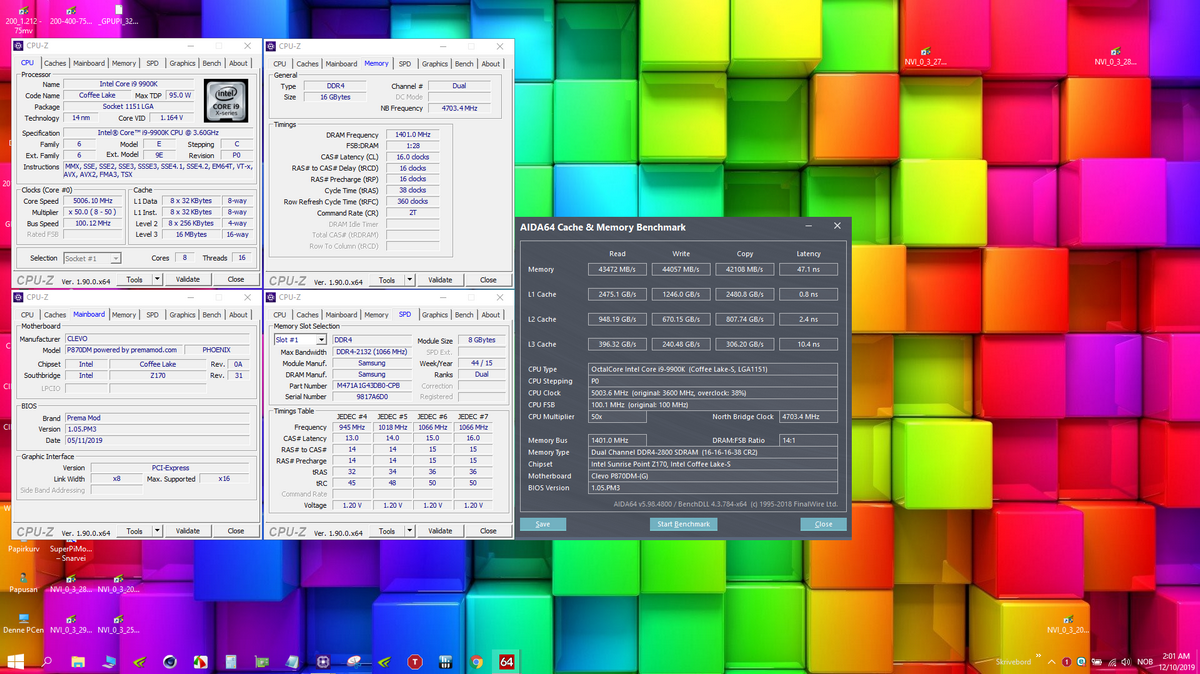
Task: Click Close button in CPU-Z Memory window
Action: (x=488, y=280)
